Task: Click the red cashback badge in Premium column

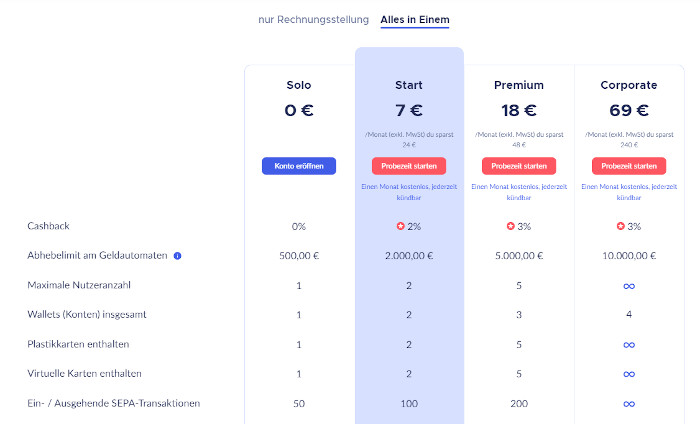Action: (511, 226)
